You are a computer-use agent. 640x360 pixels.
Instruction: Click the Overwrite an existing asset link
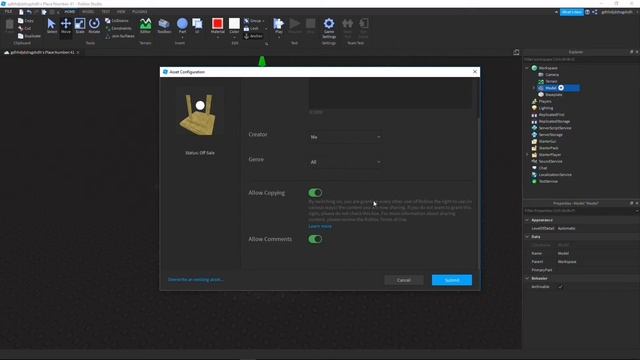[196, 280]
